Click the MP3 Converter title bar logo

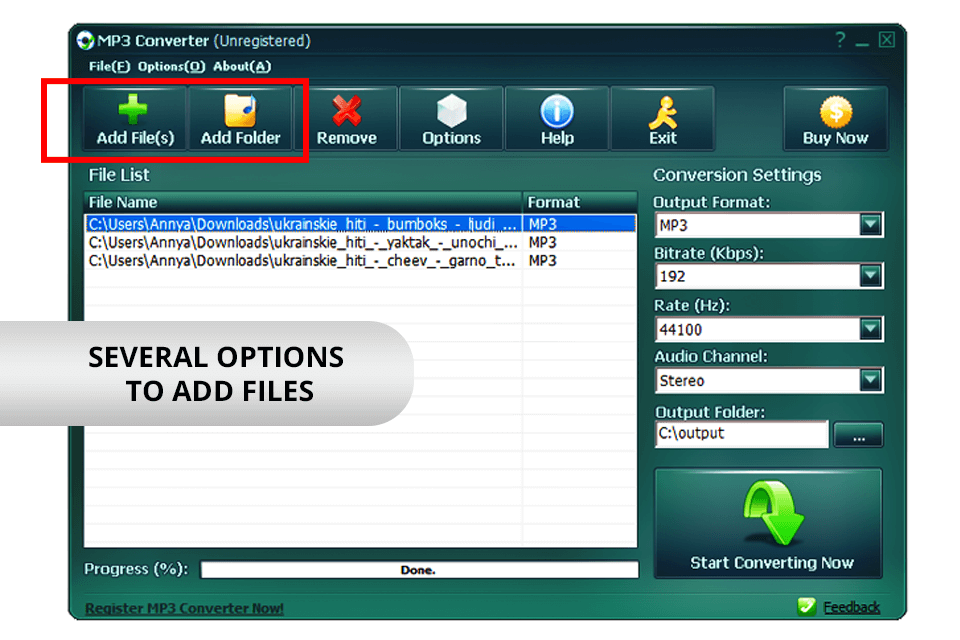86,41
